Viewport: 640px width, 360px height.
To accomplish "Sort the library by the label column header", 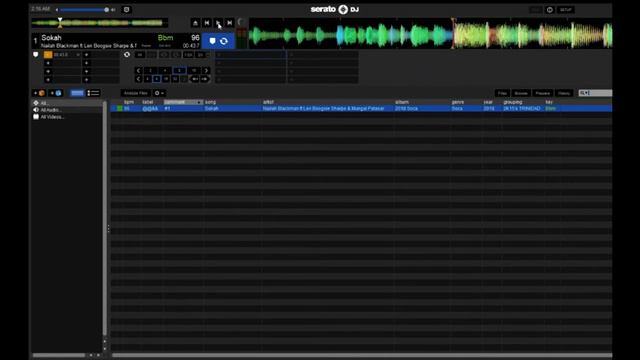I will (x=148, y=102).
